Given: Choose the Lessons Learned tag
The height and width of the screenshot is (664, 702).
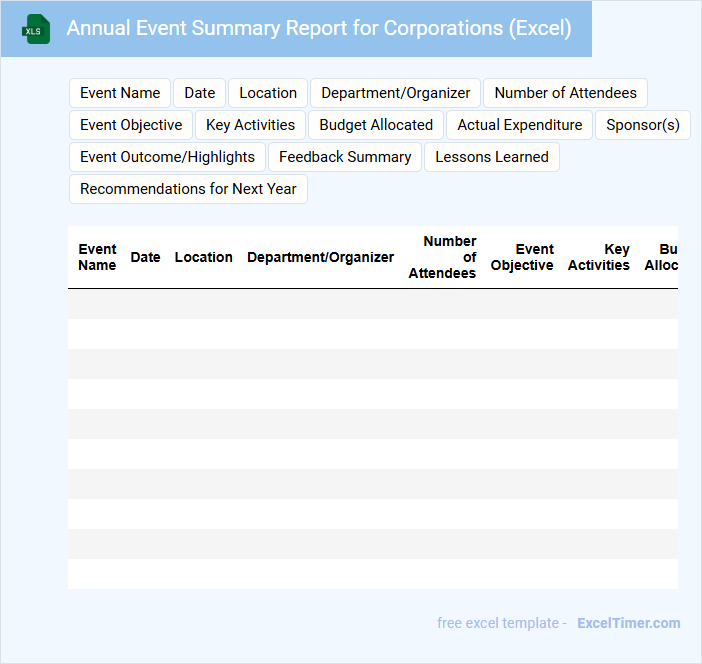Looking at the screenshot, I should click(x=492, y=157).
